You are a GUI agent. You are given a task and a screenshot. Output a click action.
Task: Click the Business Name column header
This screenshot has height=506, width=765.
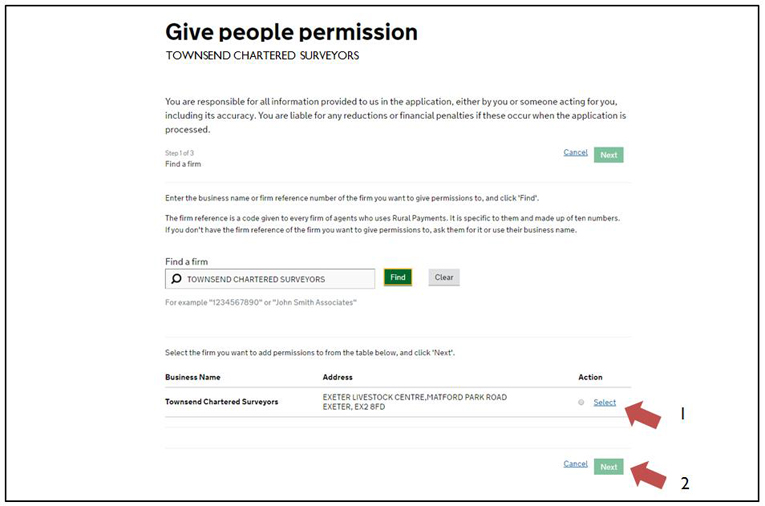193,377
